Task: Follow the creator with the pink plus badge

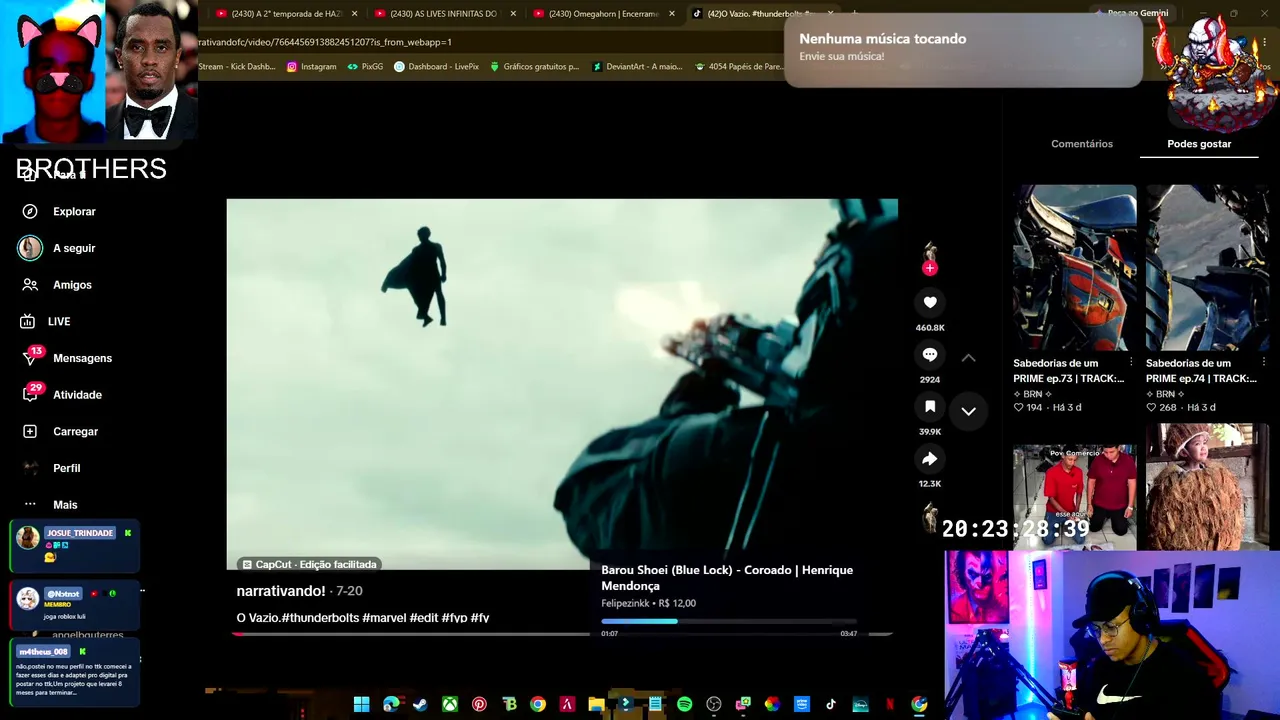Action: pos(930,268)
